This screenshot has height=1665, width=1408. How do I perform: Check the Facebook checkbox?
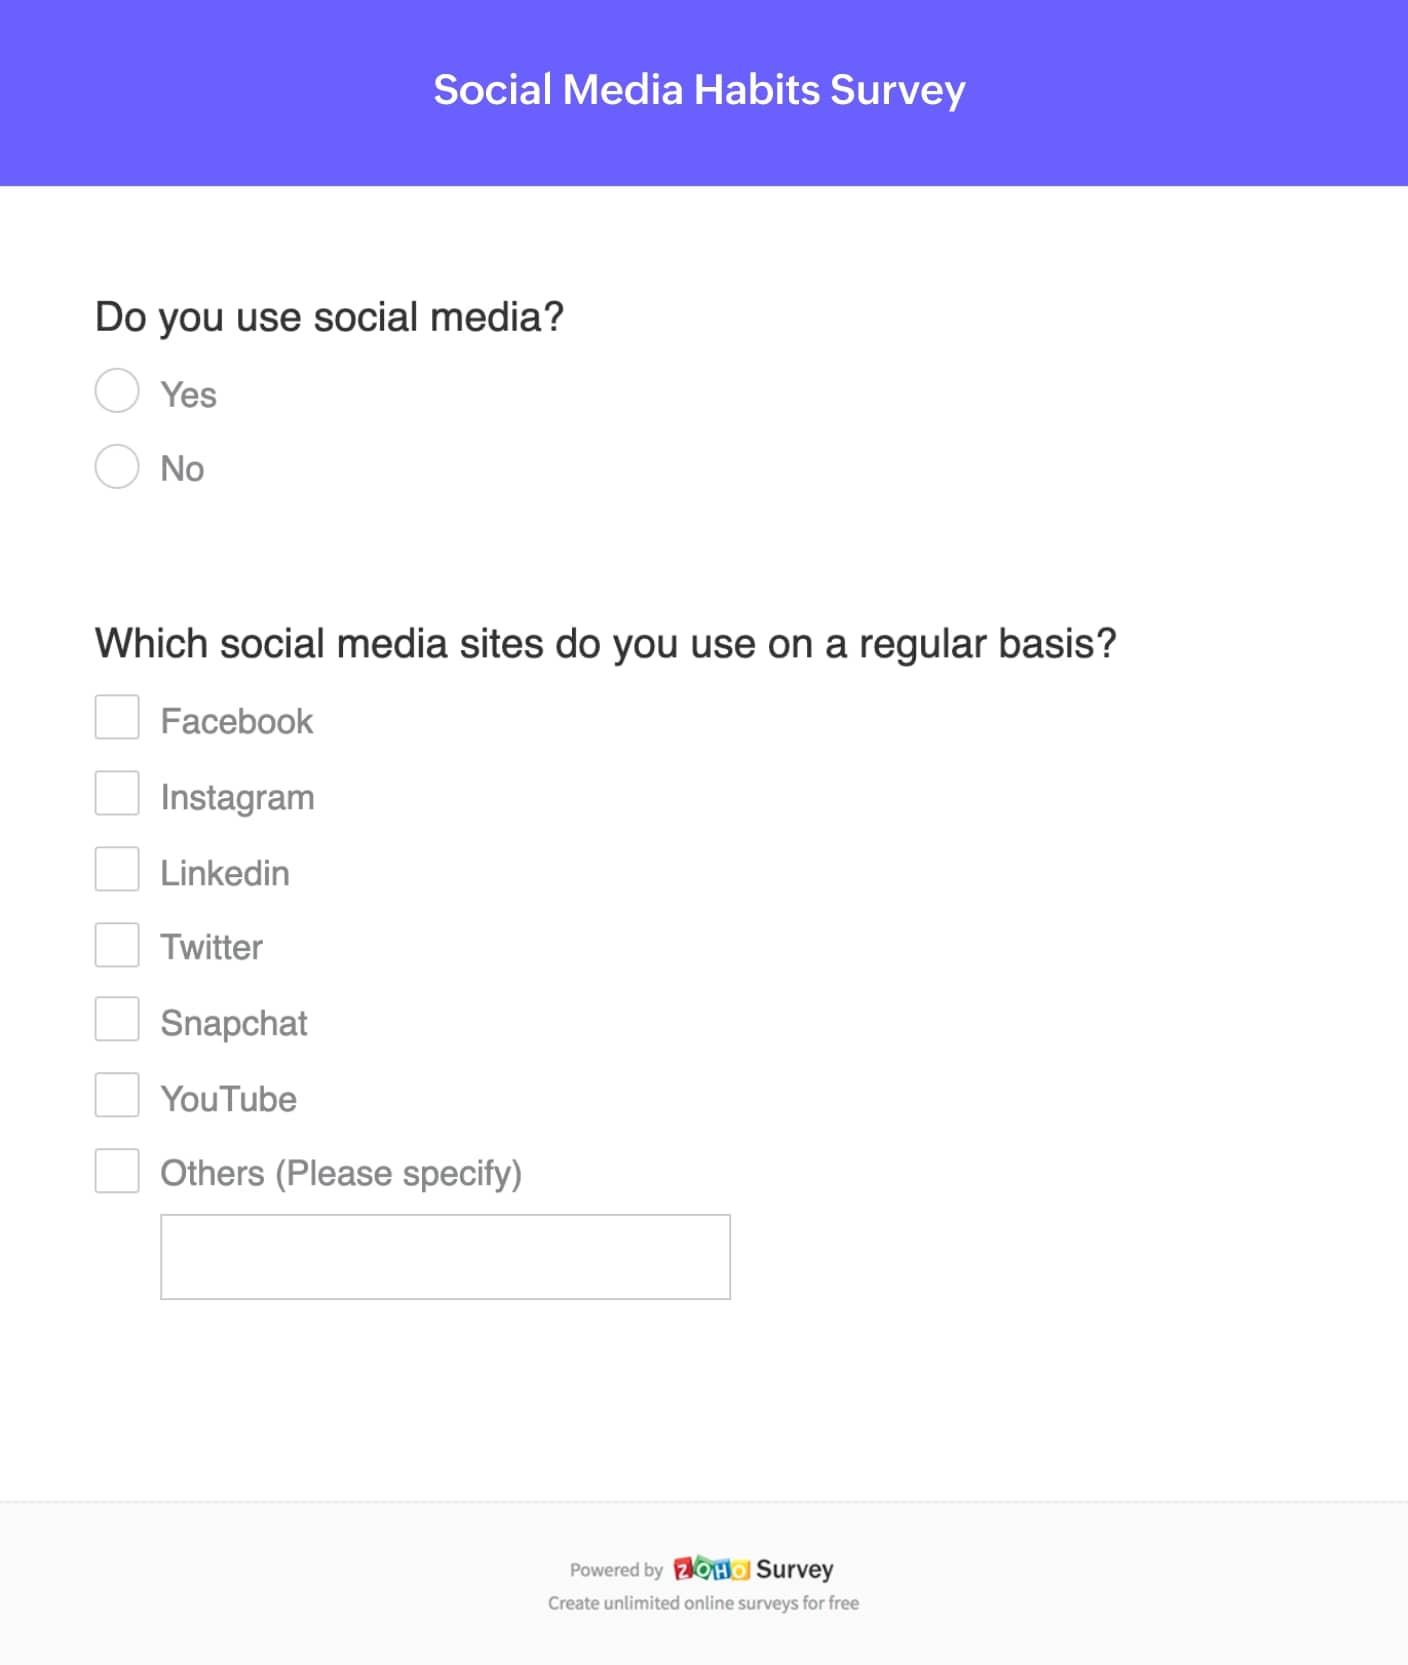(x=117, y=718)
